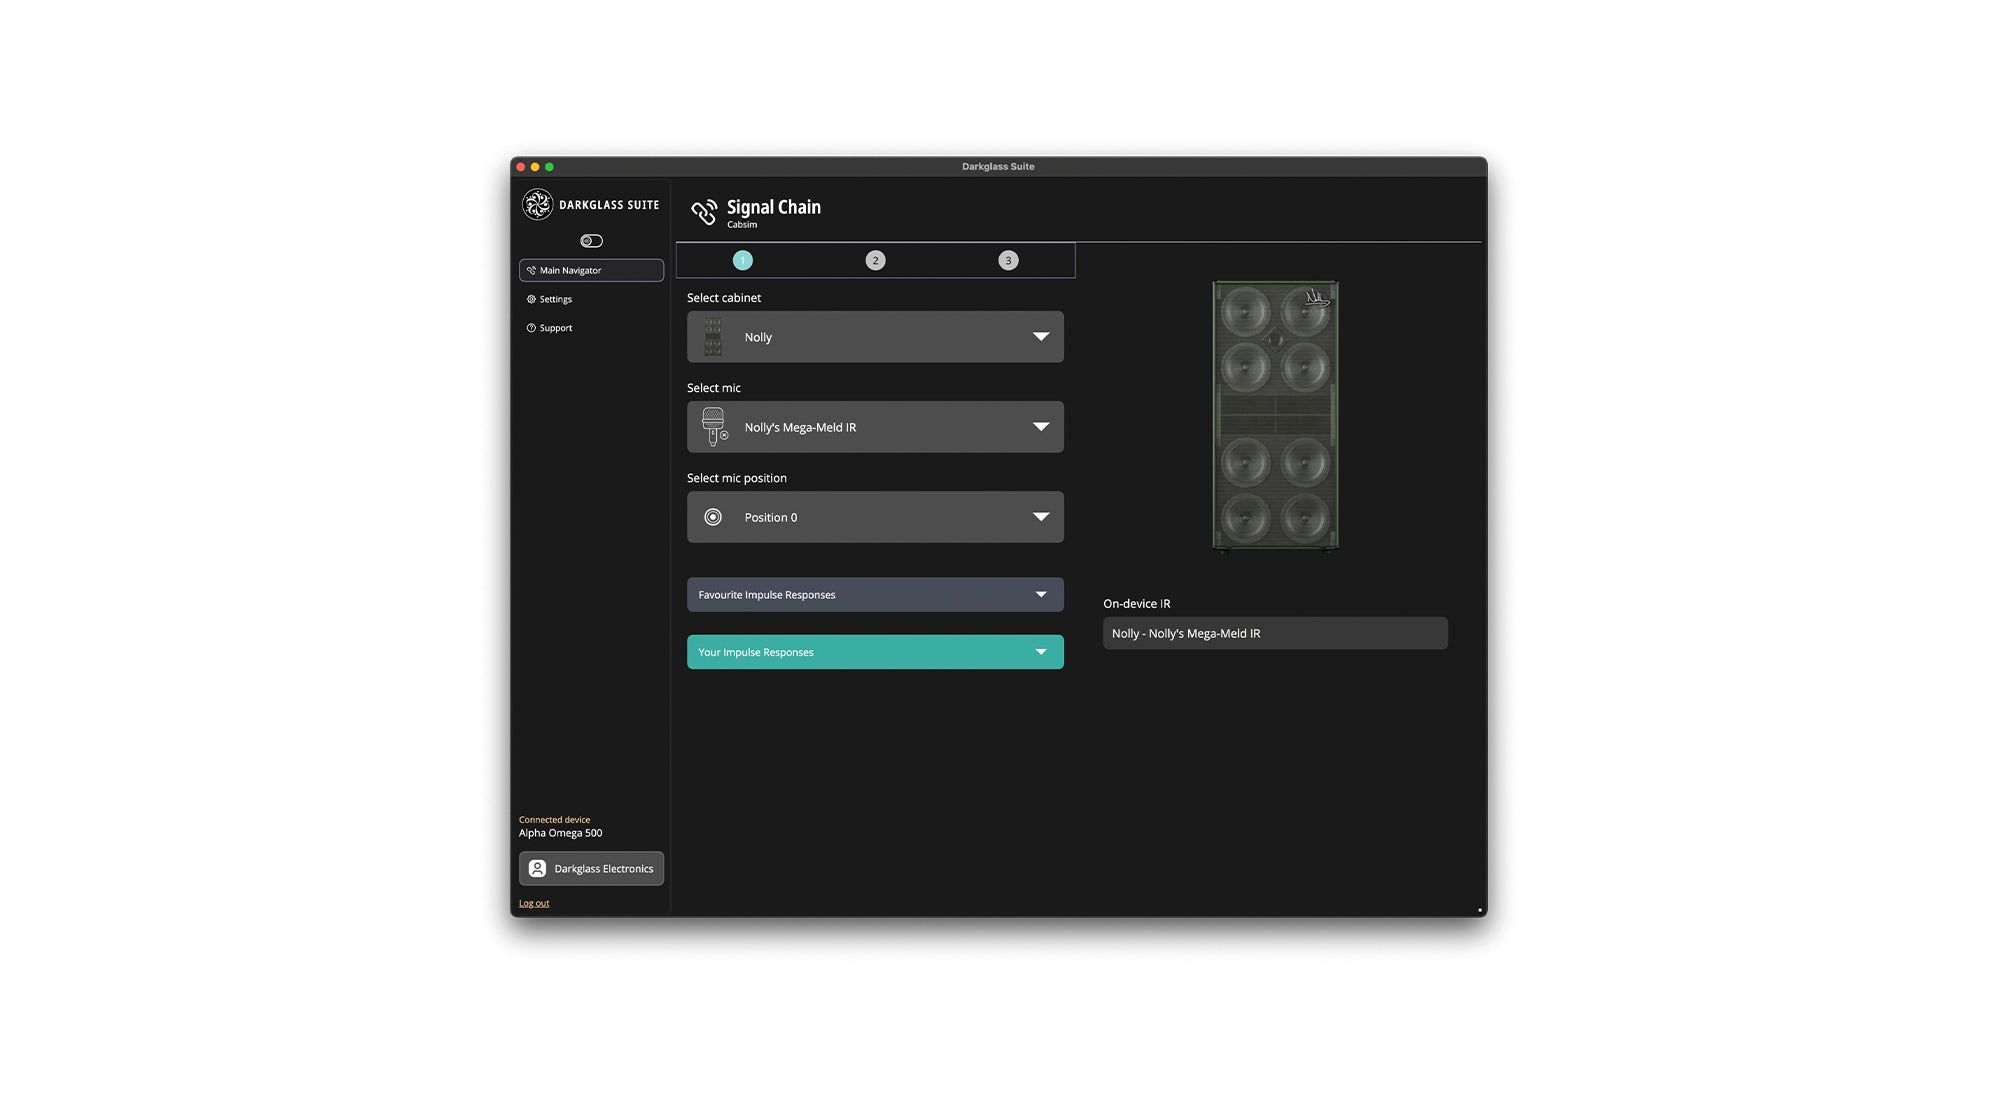Click the Signal Chain header icon

tap(704, 211)
